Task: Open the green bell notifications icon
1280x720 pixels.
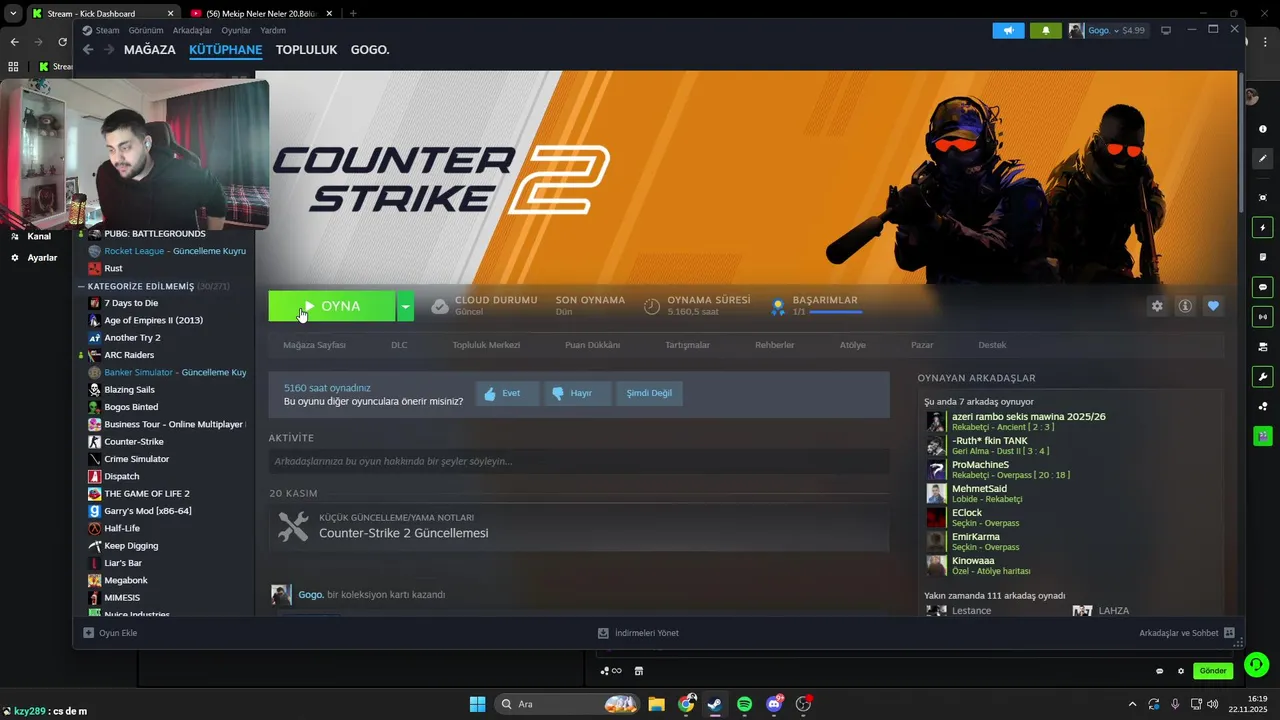Action: pyautogui.click(x=1046, y=30)
